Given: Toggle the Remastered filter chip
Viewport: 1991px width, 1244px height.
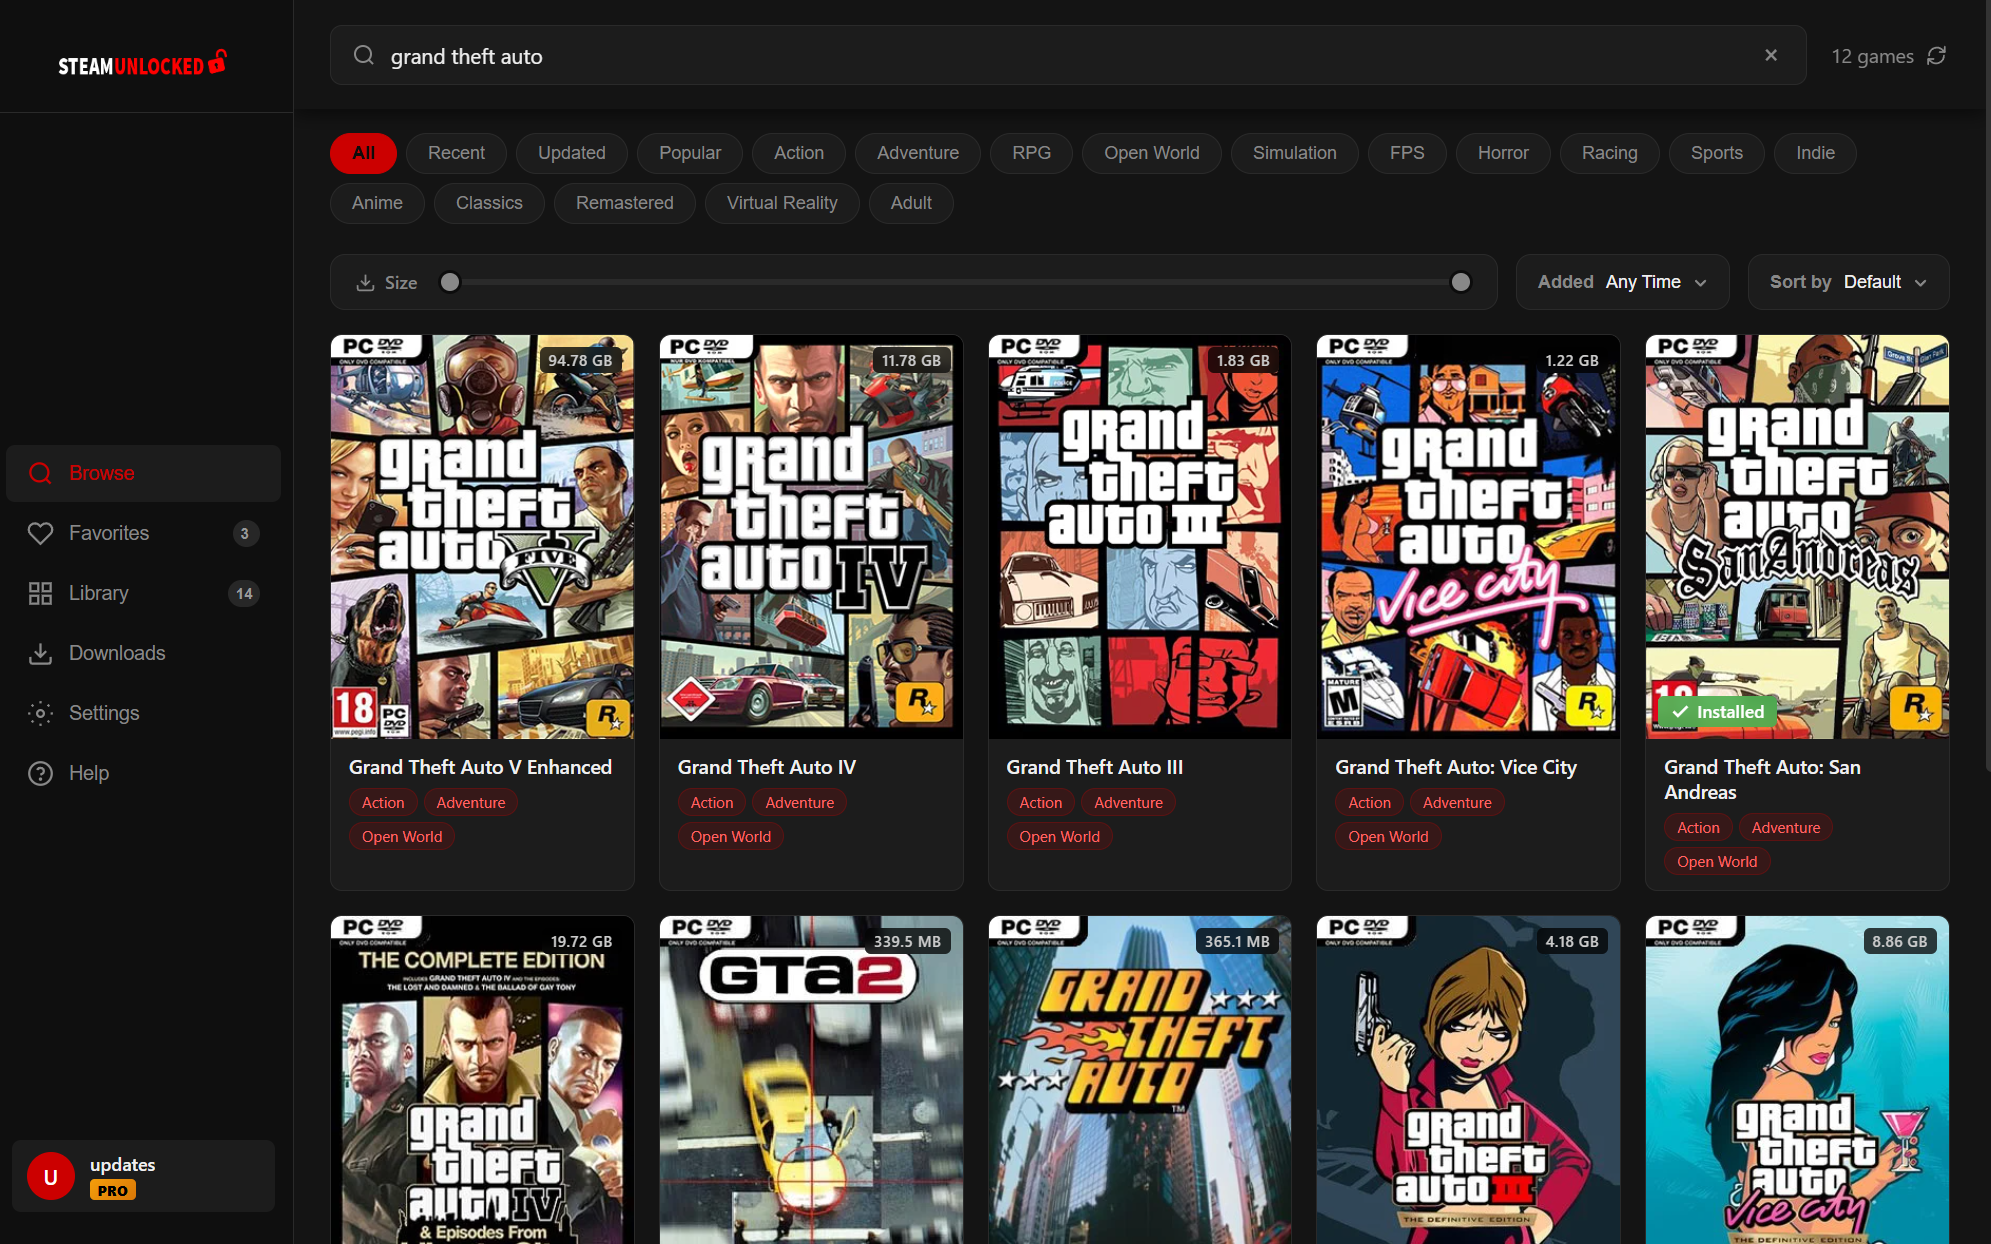Looking at the screenshot, I should click(x=625, y=203).
